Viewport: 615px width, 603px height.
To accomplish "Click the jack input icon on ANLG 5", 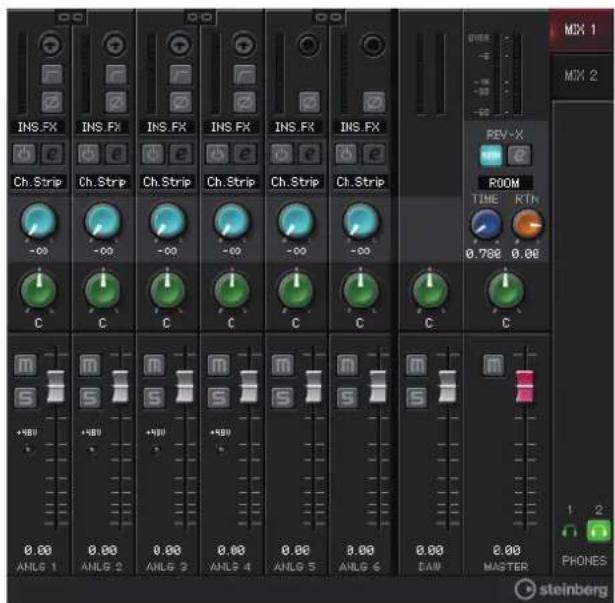I will tap(308, 44).
